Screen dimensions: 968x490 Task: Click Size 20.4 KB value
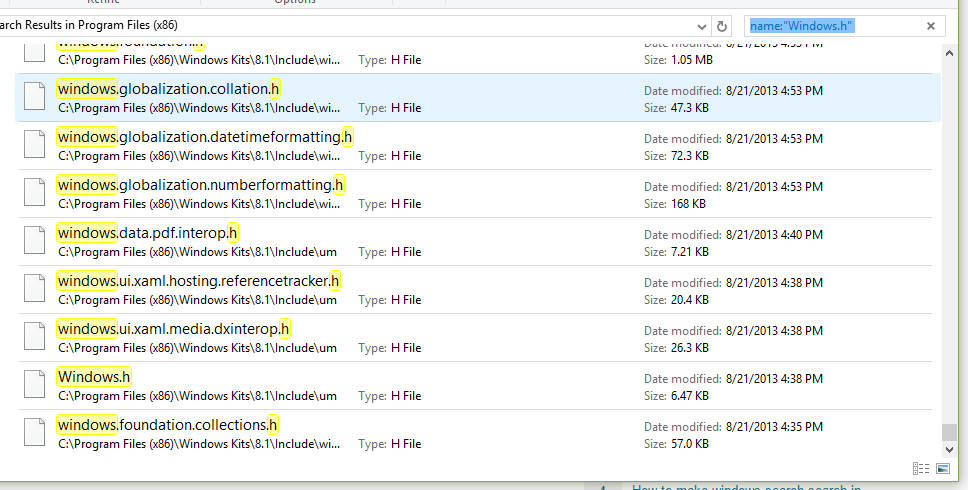tap(690, 300)
